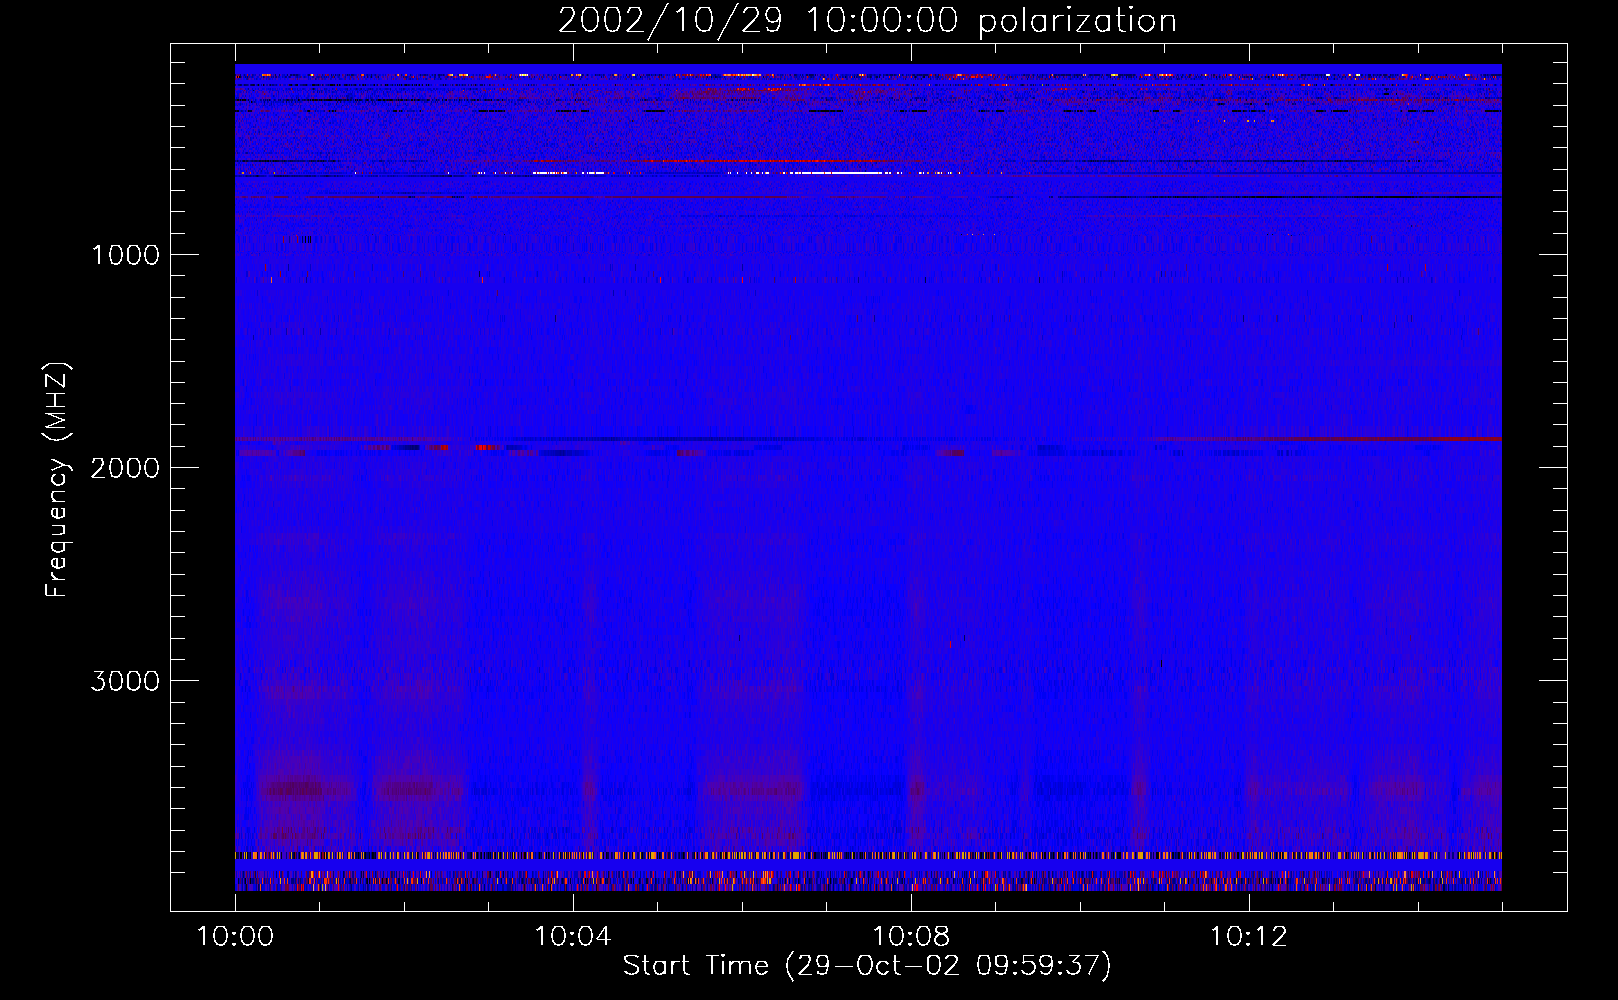This screenshot has height=1000, width=1618.
Task: Click the 10:08 time tick label
Action: [x=911, y=937]
